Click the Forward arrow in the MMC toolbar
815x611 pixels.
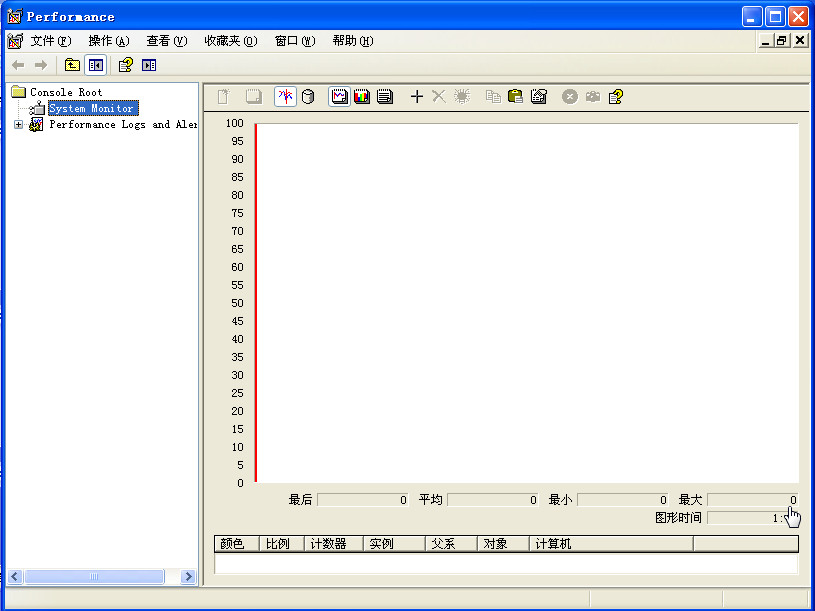(x=41, y=65)
